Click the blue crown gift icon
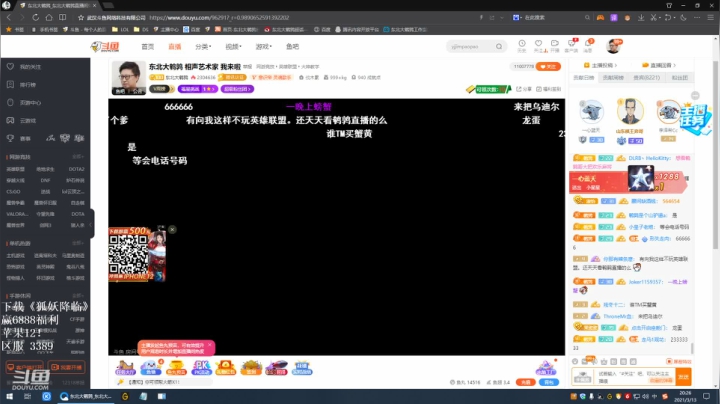Viewport: 720px width, 404px height. (x=302, y=367)
